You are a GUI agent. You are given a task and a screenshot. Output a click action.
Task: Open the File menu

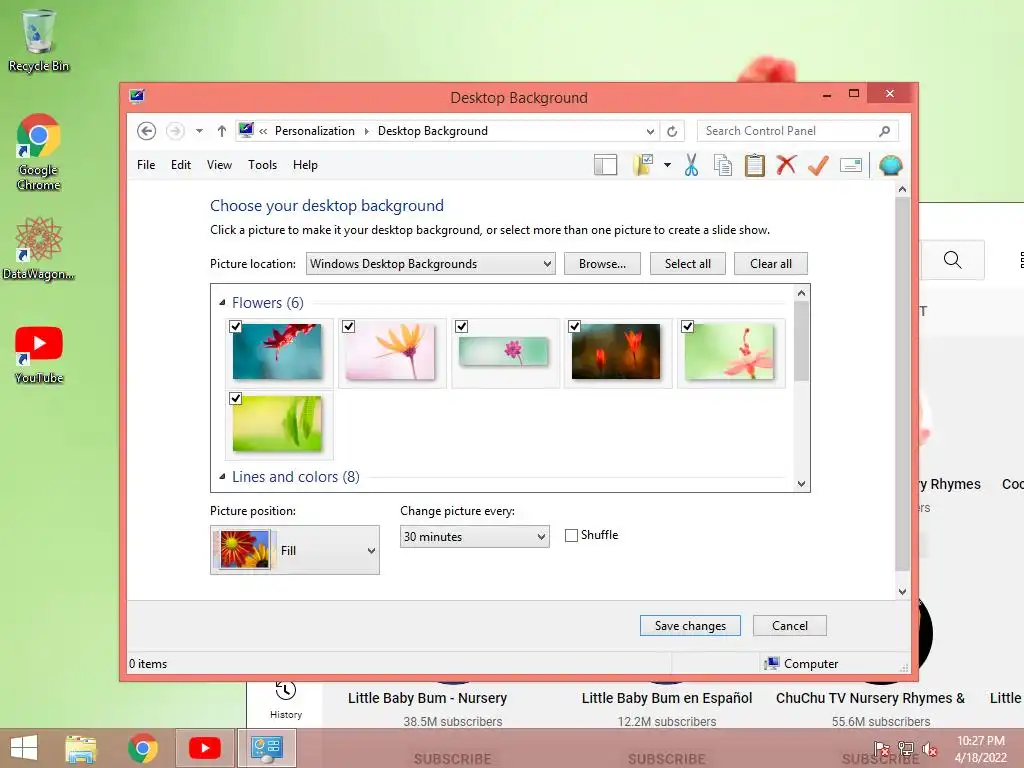click(x=146, y=165)
